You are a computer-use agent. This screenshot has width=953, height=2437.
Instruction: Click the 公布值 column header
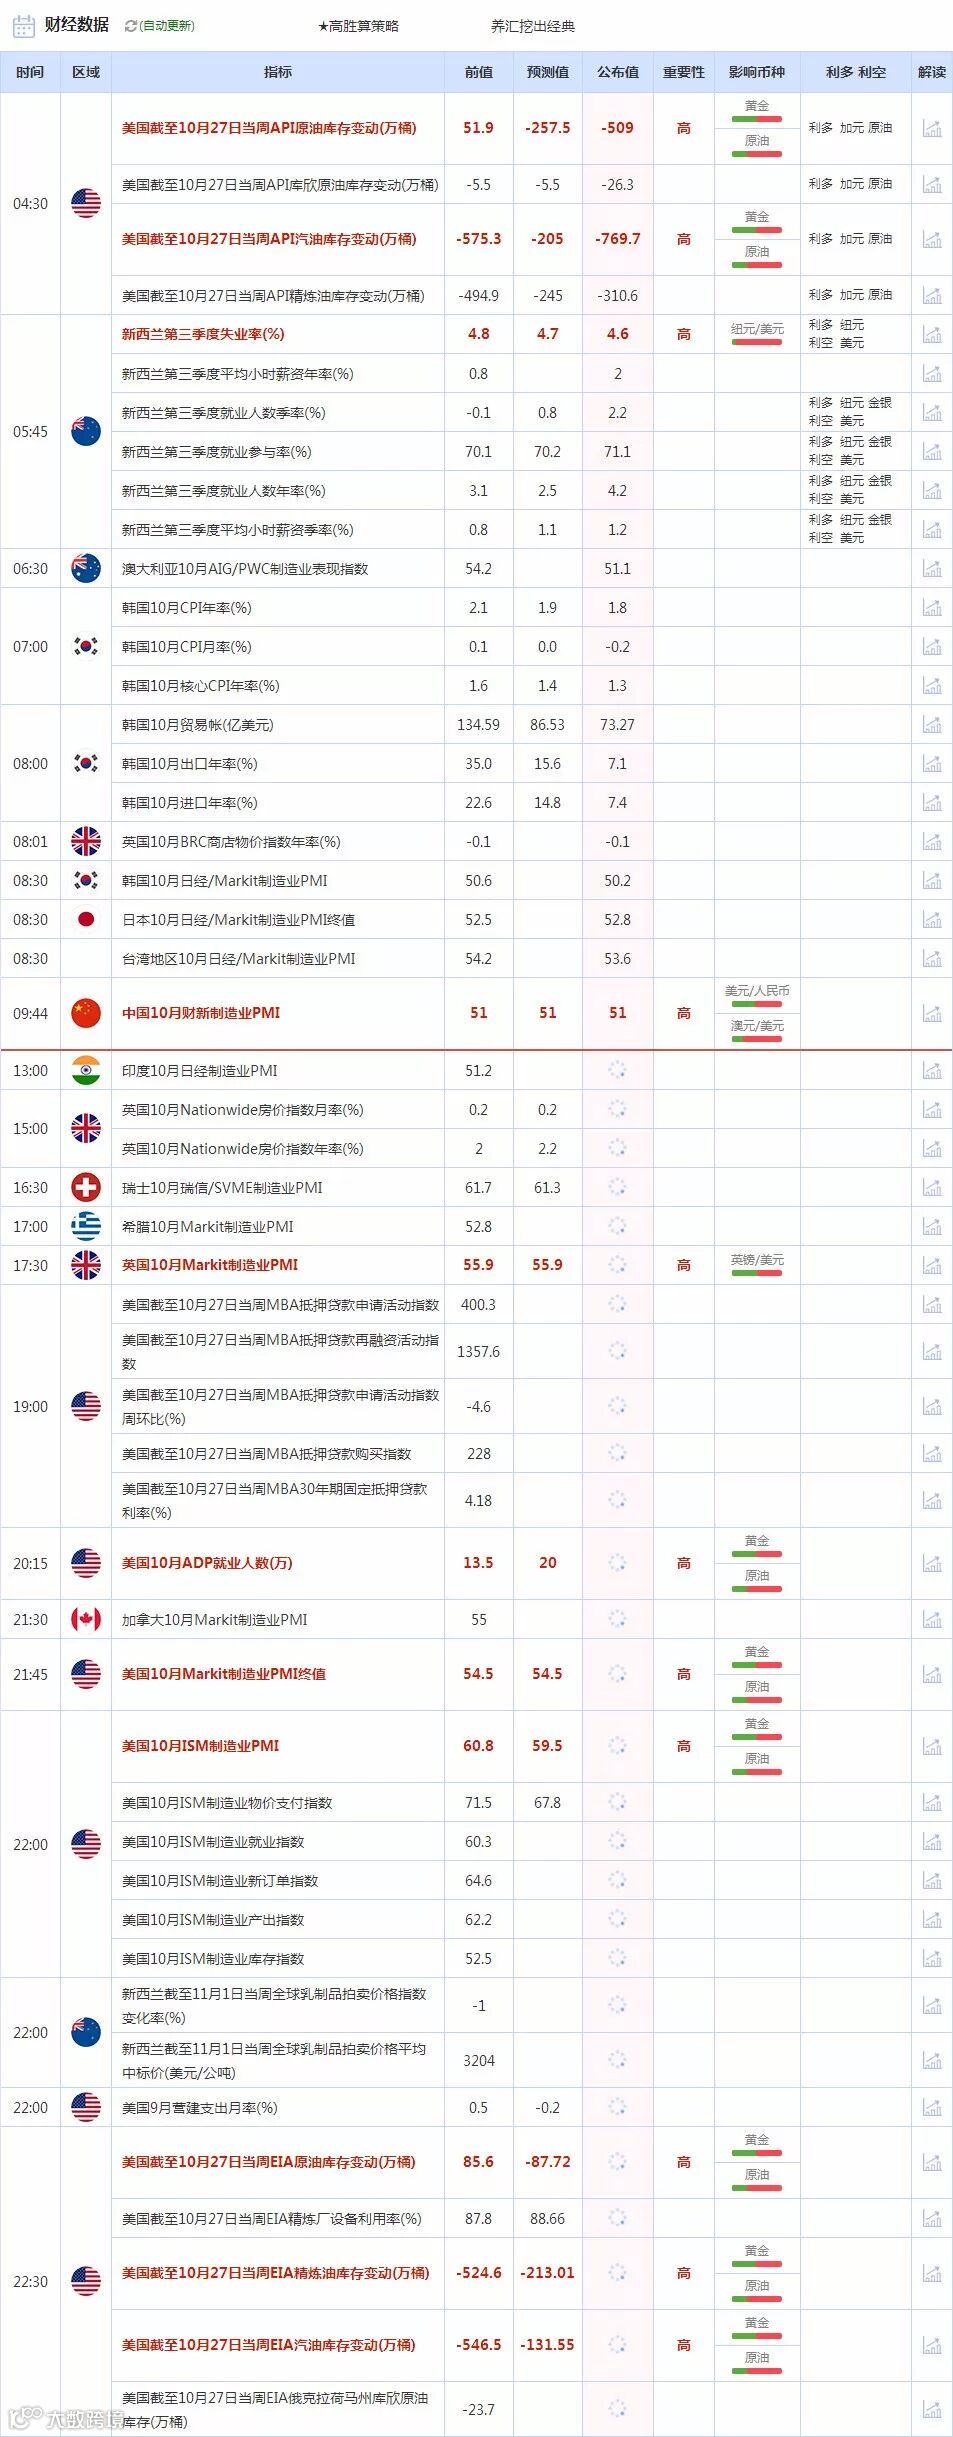tap(617, 72)
